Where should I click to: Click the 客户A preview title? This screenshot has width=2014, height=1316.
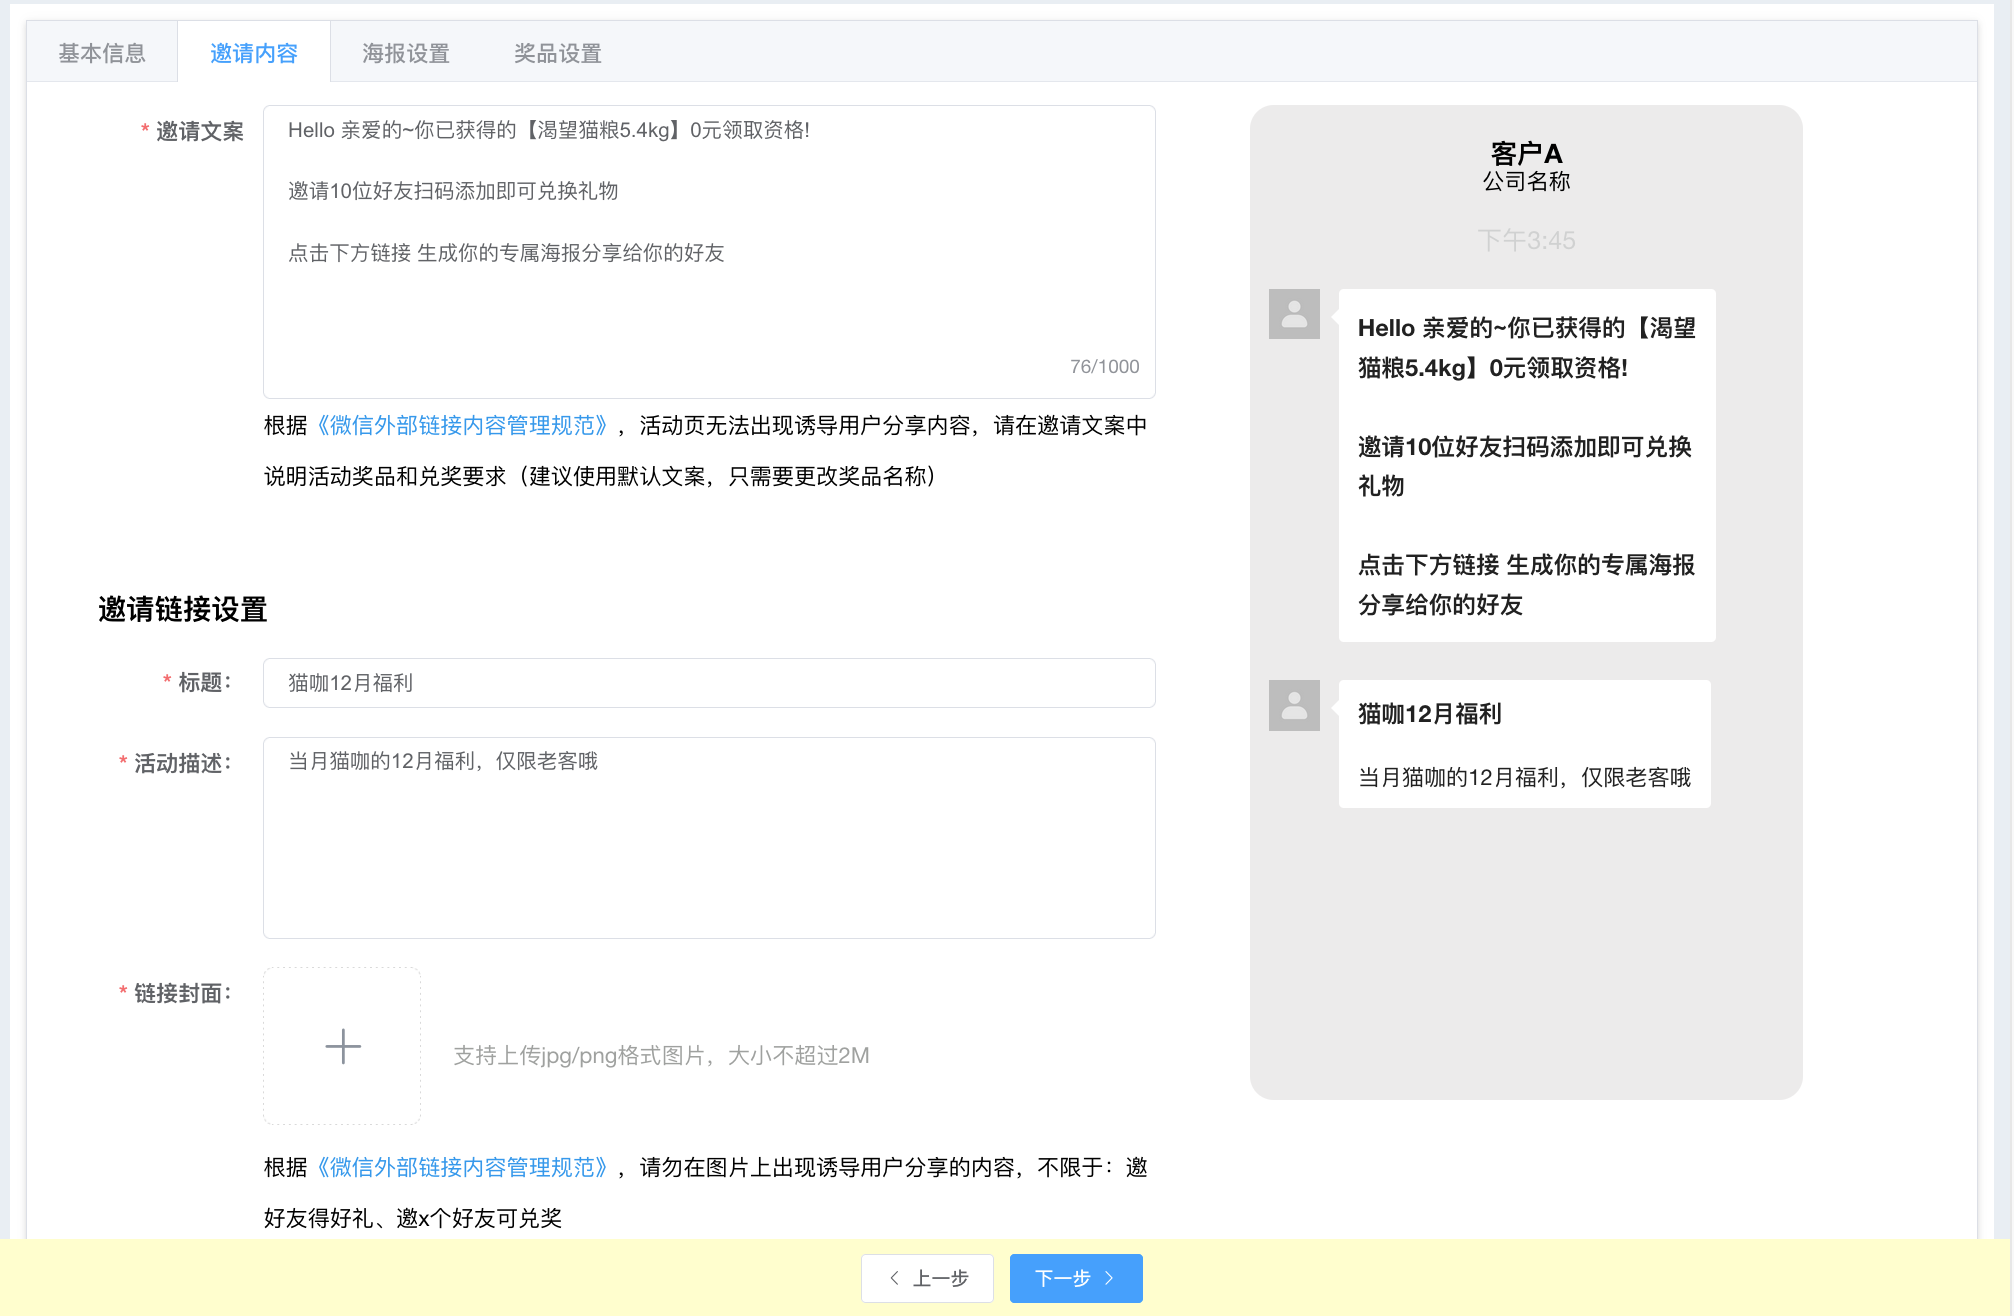tap(1526, 153)
